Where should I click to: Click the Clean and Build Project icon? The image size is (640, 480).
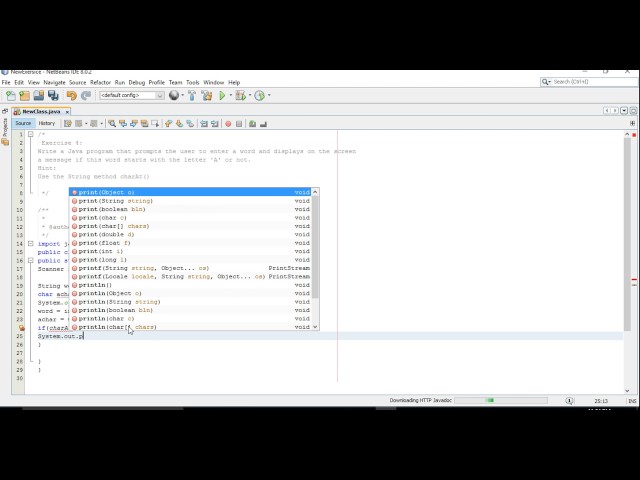[207, 96]
